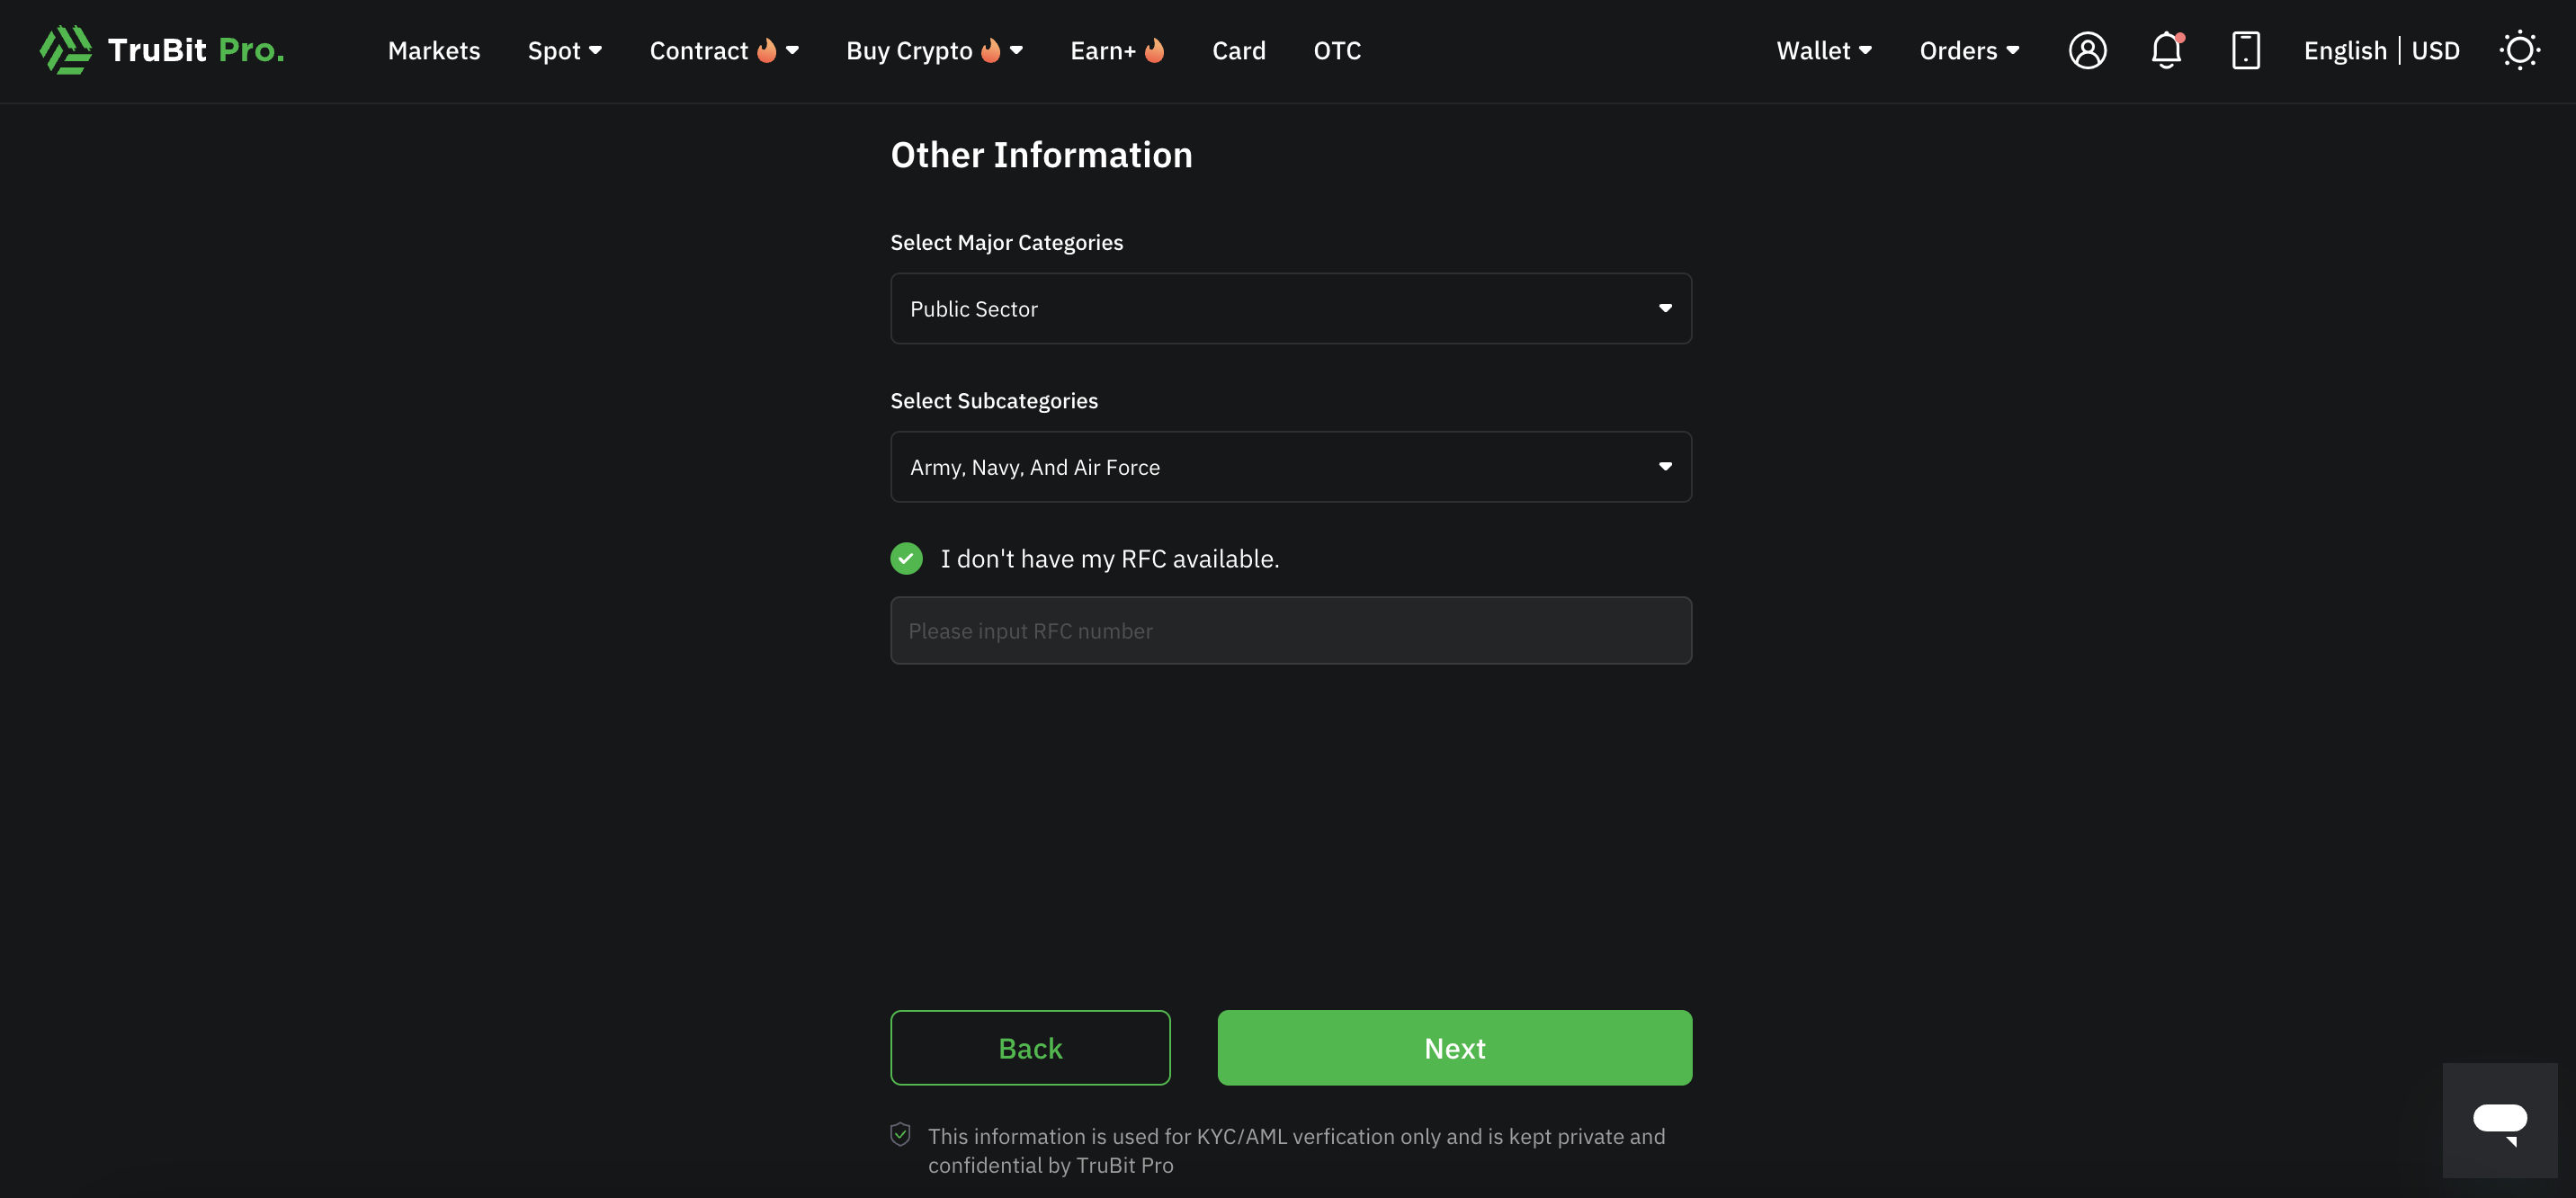Click the "Select Major Categories" label
This screenshot has height=1198, width=2576.
pyautogui.click(x=1006, y=242)
